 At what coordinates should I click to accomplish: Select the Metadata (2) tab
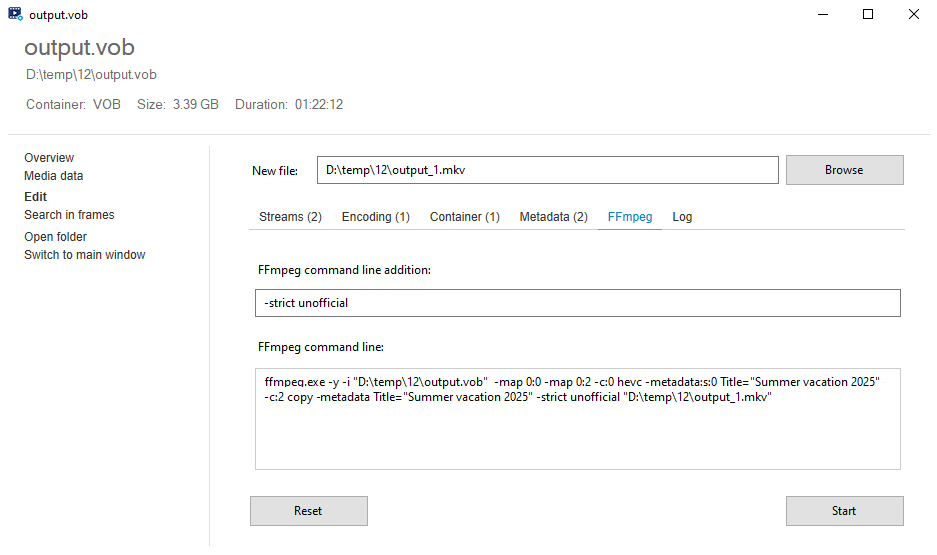[x=553, y=217]
